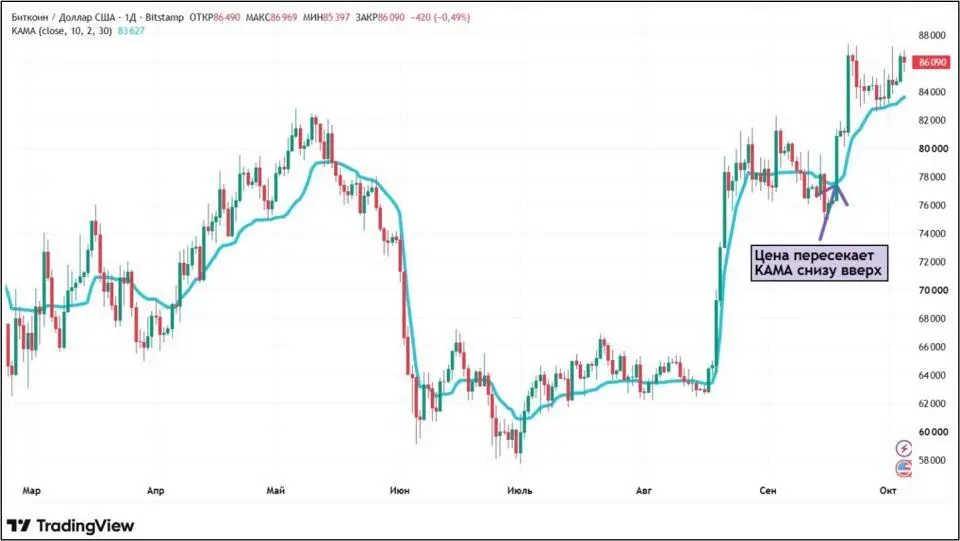
Task: Click the 72 000 price axis label
Action: click(932, 261)
